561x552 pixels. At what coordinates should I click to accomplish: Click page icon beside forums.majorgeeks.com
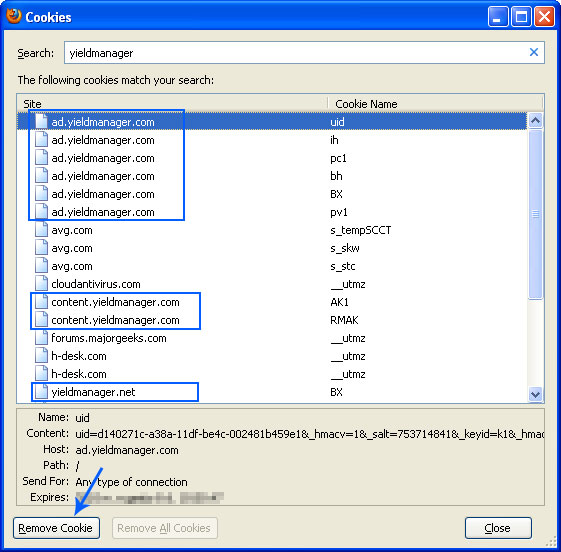pyautogui.click(x=41, y=337)
